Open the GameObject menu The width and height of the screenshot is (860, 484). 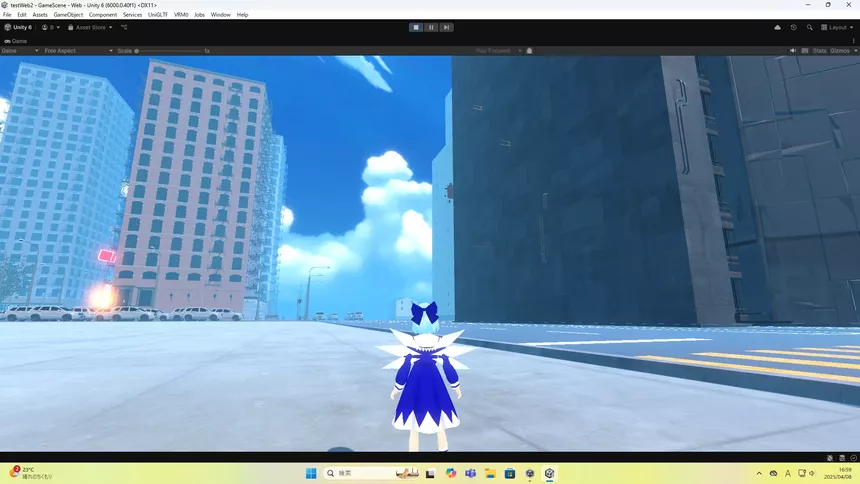(68, 15)
